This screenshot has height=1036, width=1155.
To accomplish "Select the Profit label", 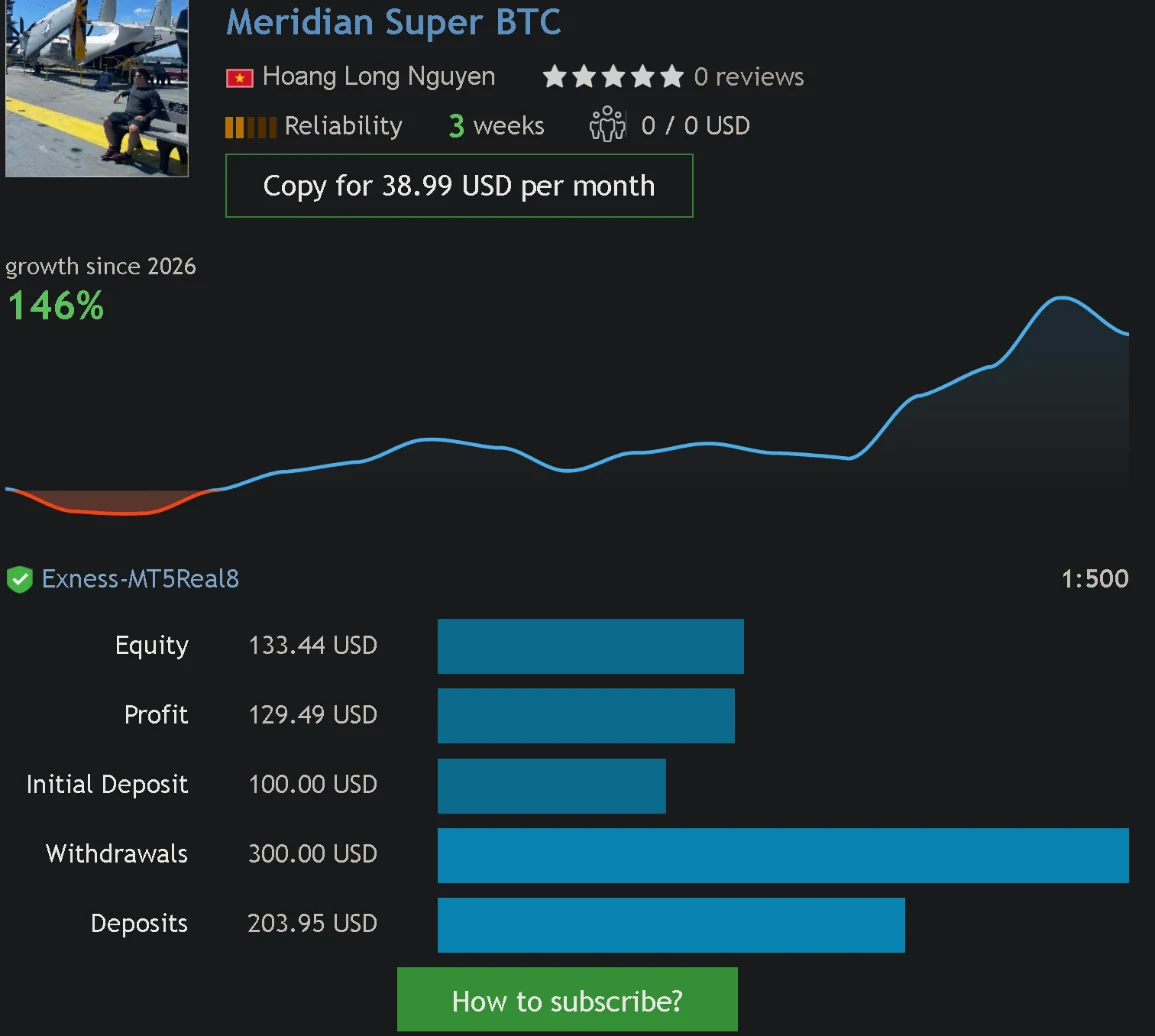I will coord(156,715).
